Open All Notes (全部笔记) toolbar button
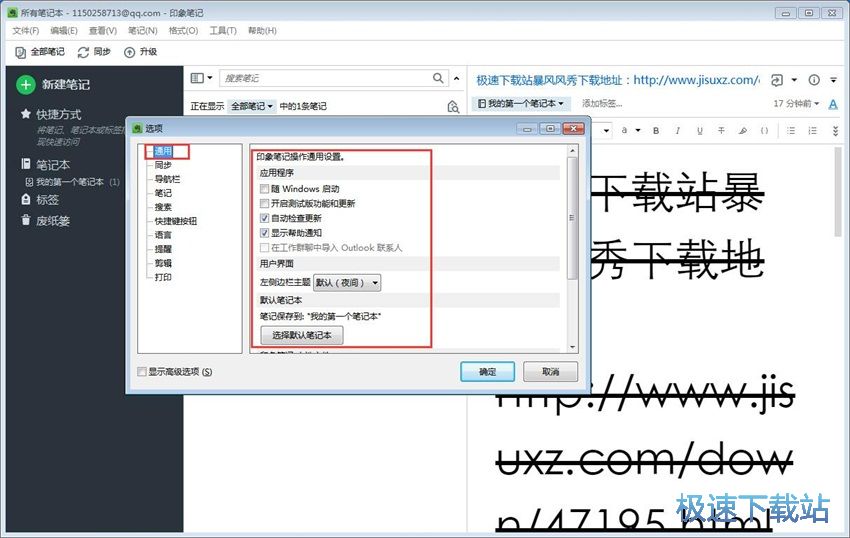The height and width of the screenshot is (538, 850). pos(40,52)
